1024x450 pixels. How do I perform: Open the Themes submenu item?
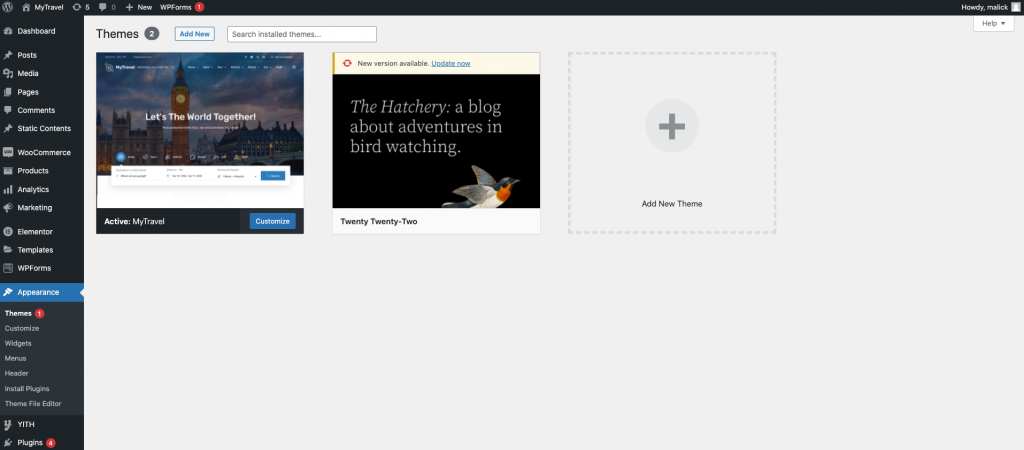(18, 313)
